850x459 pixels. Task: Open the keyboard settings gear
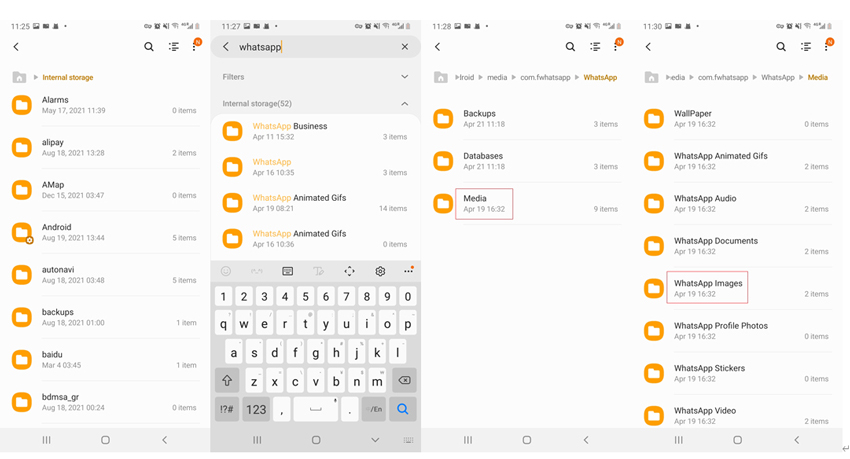pyautogui.click(x=380, y=271)
